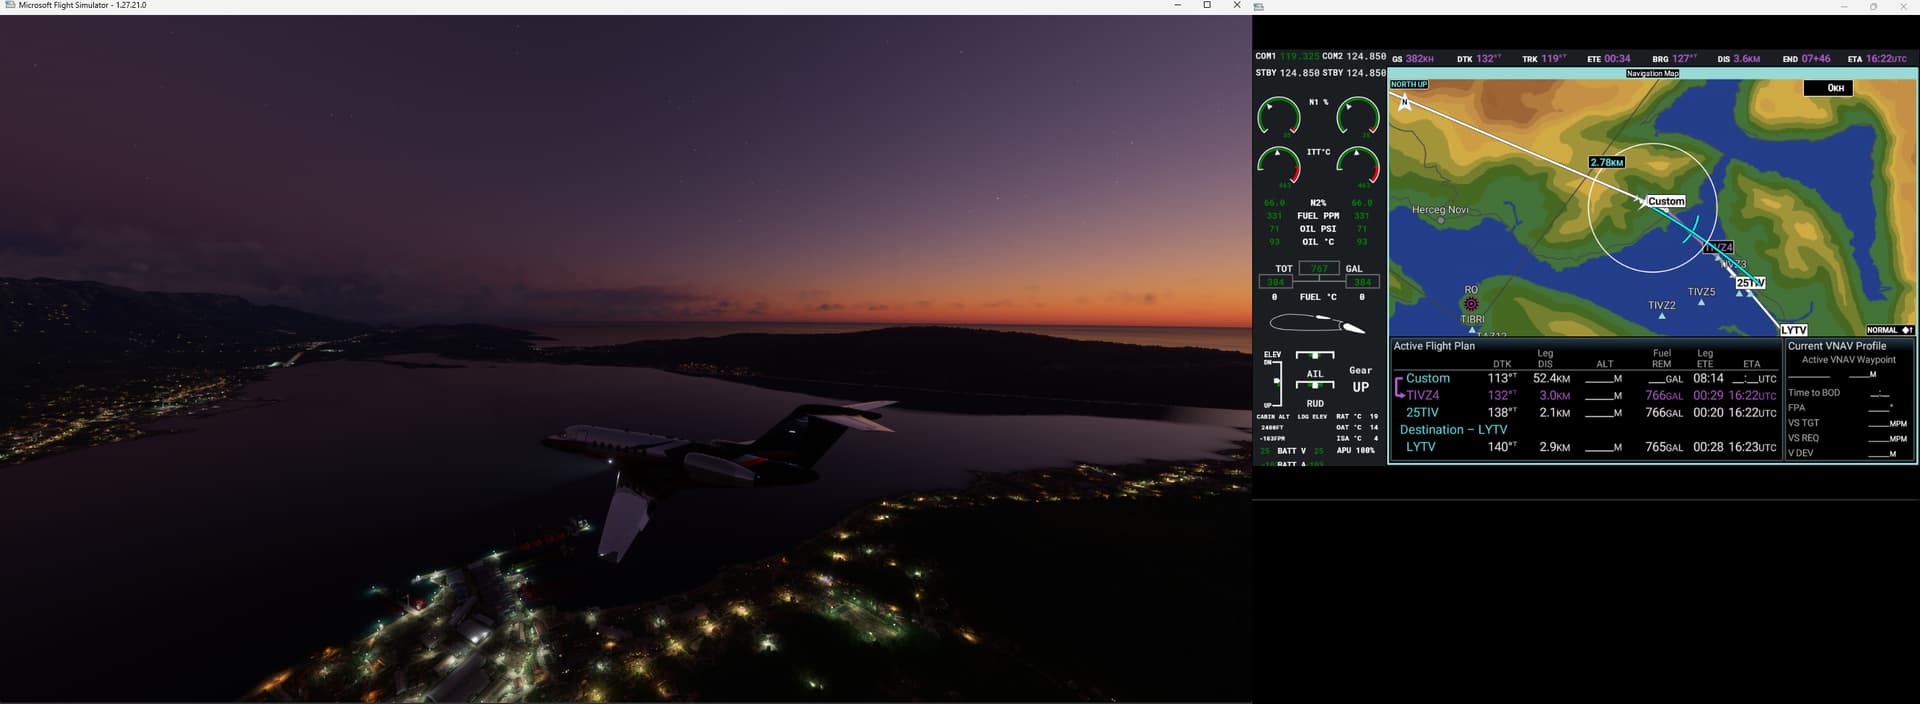The width and height of the screenshot is (1920, 704).
Task: Select the TIVZ5 waypoint triangle on the map
Action: point(1701,302)
